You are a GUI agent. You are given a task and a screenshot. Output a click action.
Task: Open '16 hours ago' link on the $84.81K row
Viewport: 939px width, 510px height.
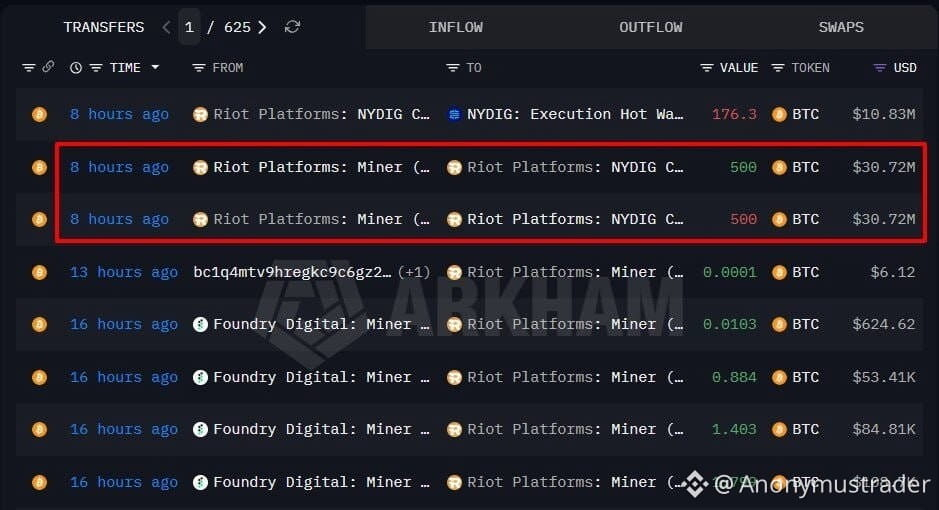(x=123, y=429)
